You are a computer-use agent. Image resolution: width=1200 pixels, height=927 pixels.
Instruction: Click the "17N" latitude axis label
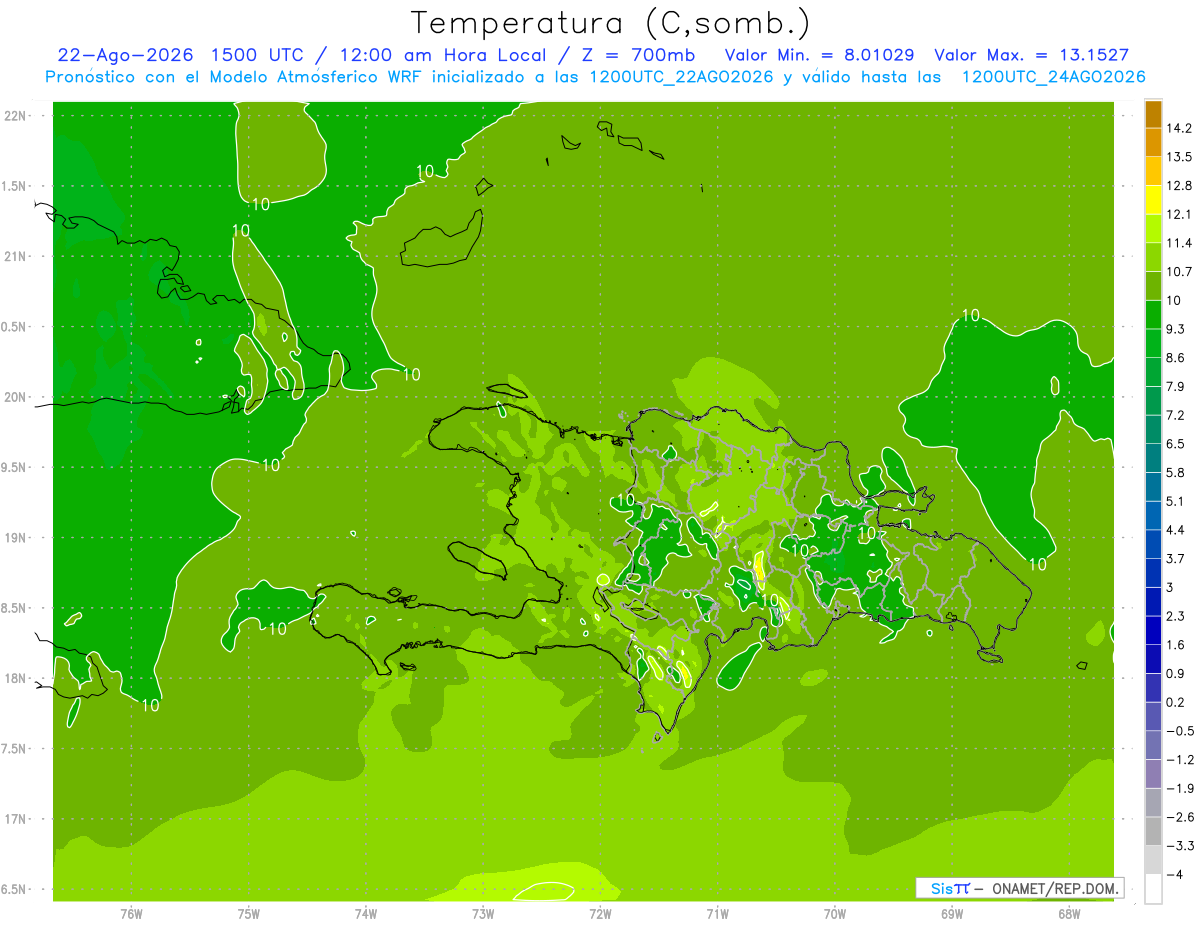click(15, 819)
